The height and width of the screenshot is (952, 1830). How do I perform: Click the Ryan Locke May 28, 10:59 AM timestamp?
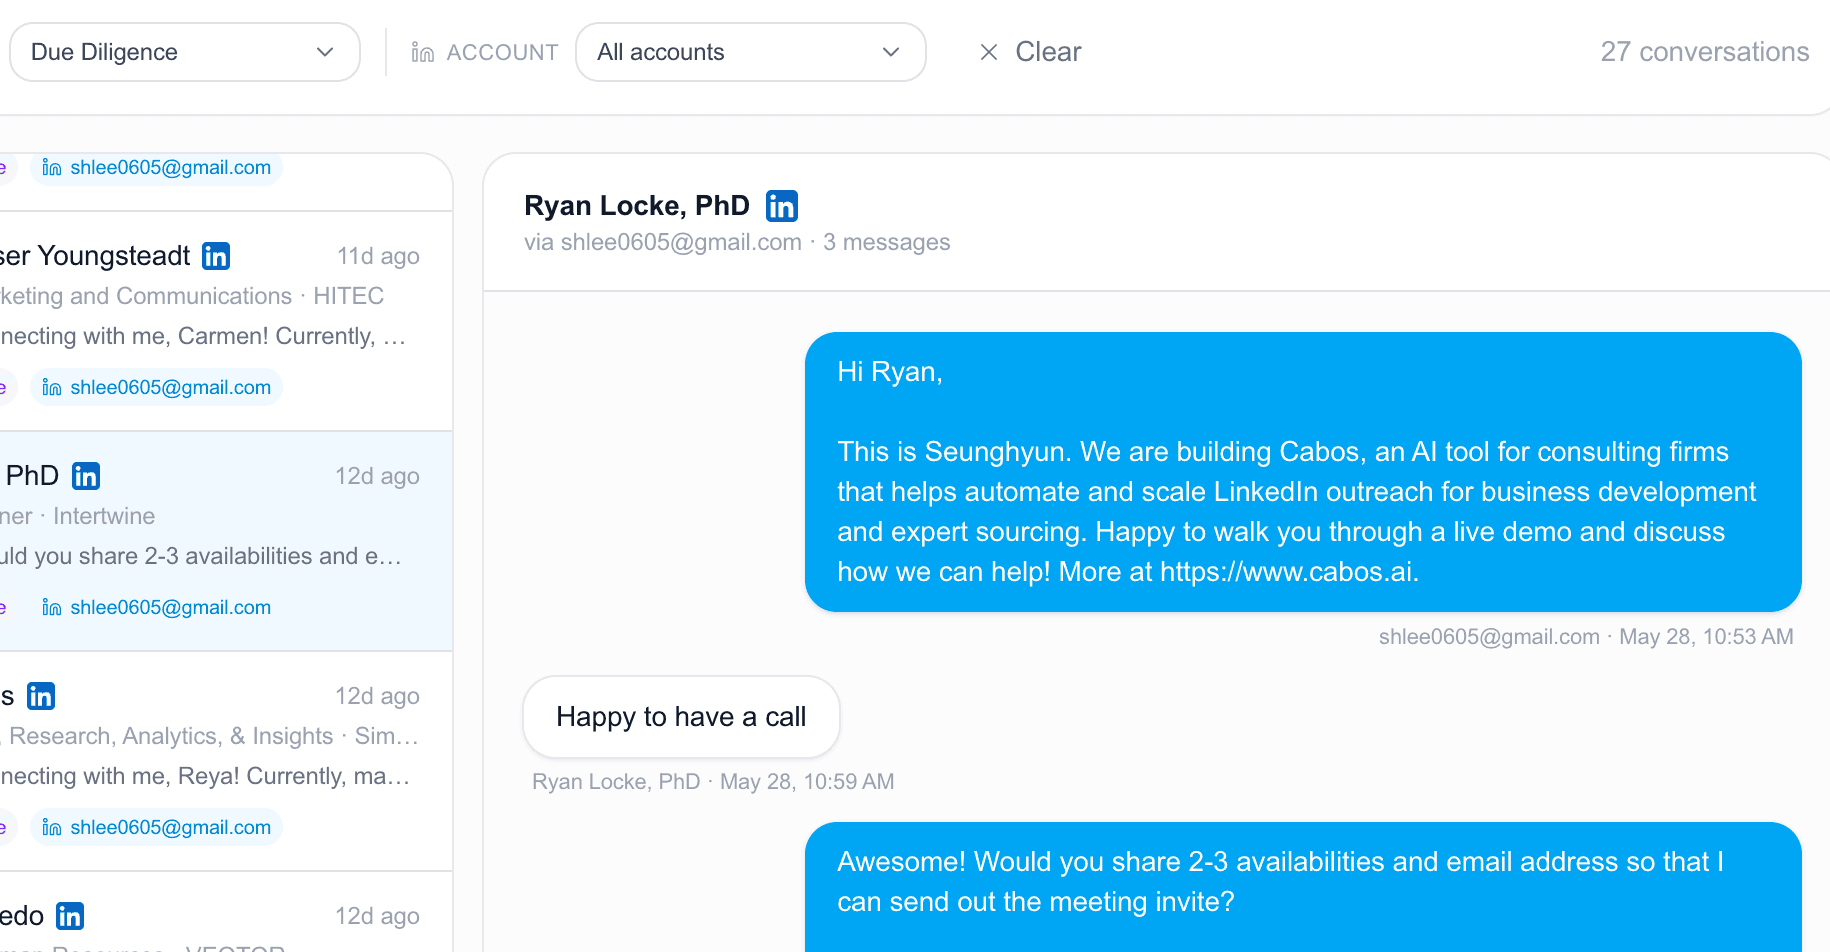coord(713,782)
